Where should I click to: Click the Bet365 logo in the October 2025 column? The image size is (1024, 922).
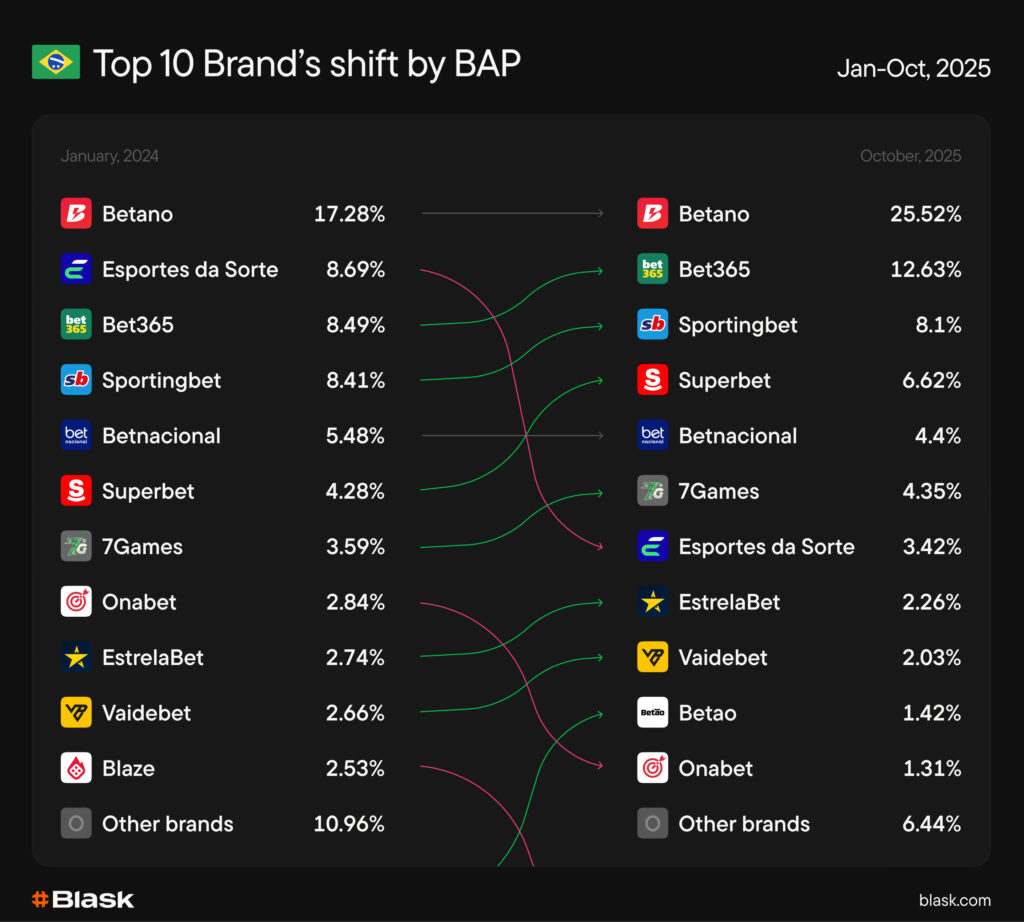click(x=652, y=269)
